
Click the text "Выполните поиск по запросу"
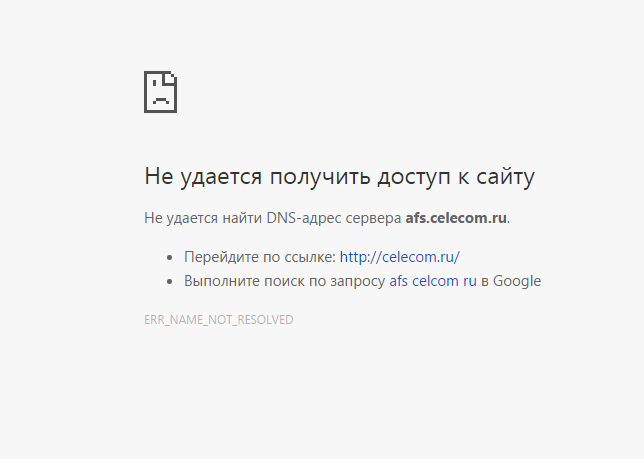[284, 282]
